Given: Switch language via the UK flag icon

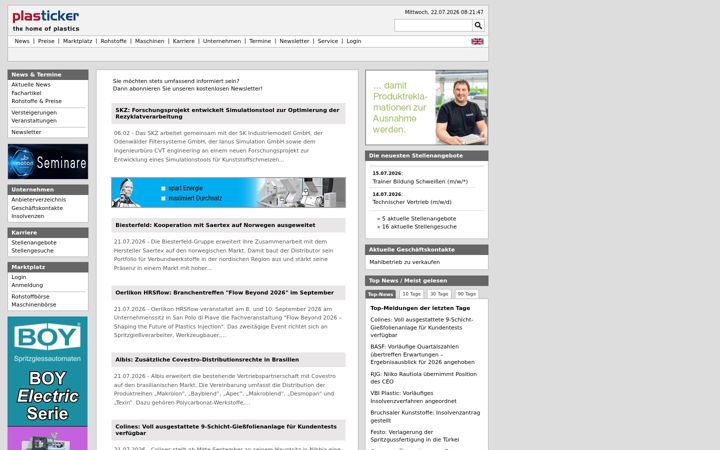Looking at the screenshot, I should (477, 41).
